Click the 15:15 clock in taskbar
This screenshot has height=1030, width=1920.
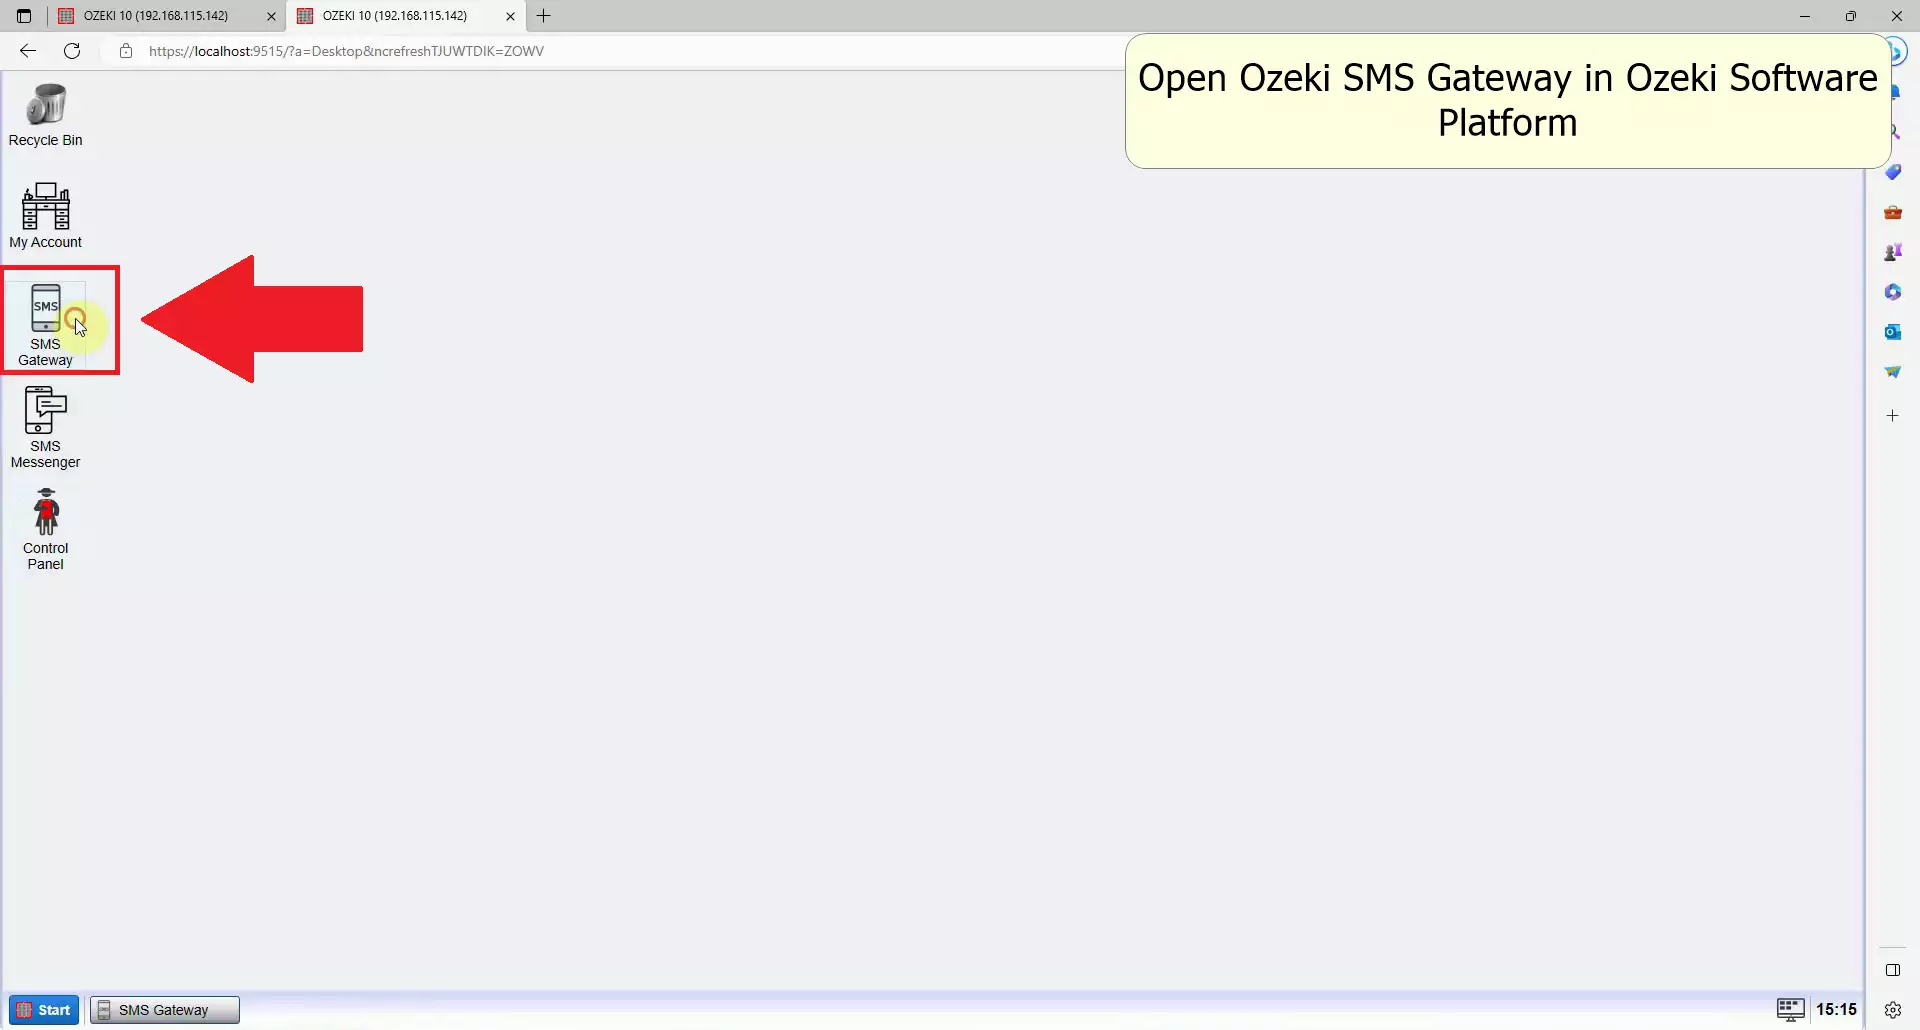coord(1836,1010)
